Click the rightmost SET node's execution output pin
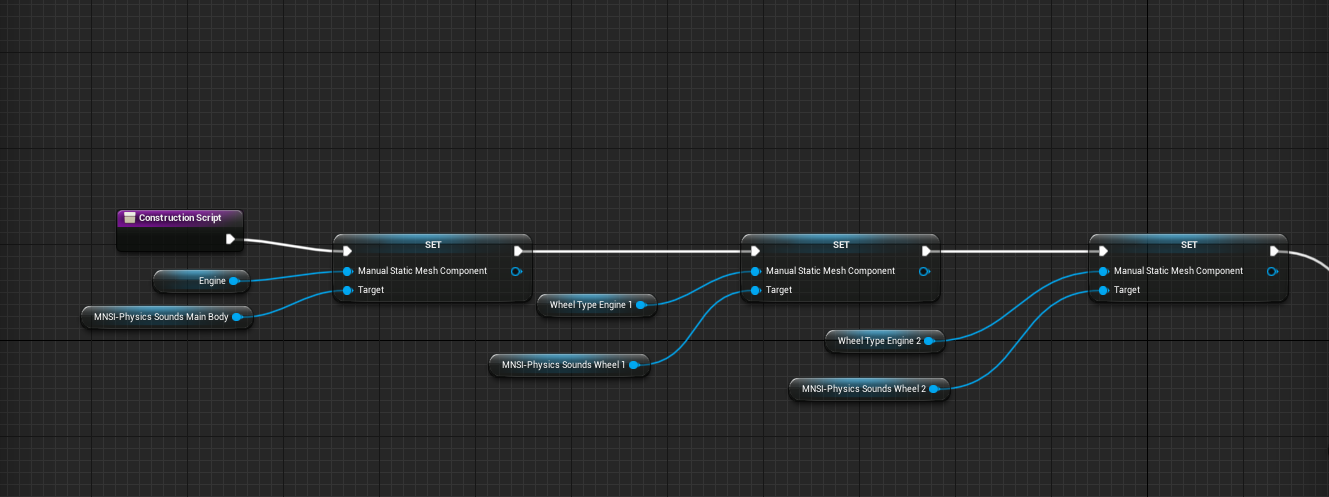 pyautogui.click(x=1274, y=251)
